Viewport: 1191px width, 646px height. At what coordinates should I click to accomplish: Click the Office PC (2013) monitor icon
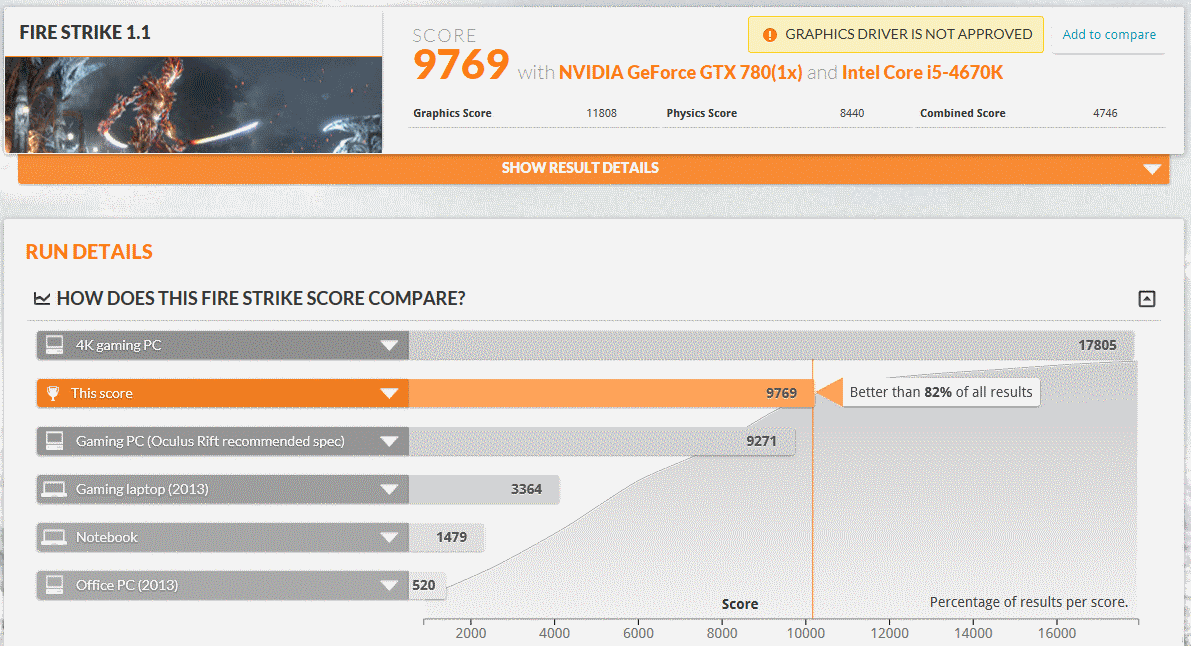(x=55, y=584)
